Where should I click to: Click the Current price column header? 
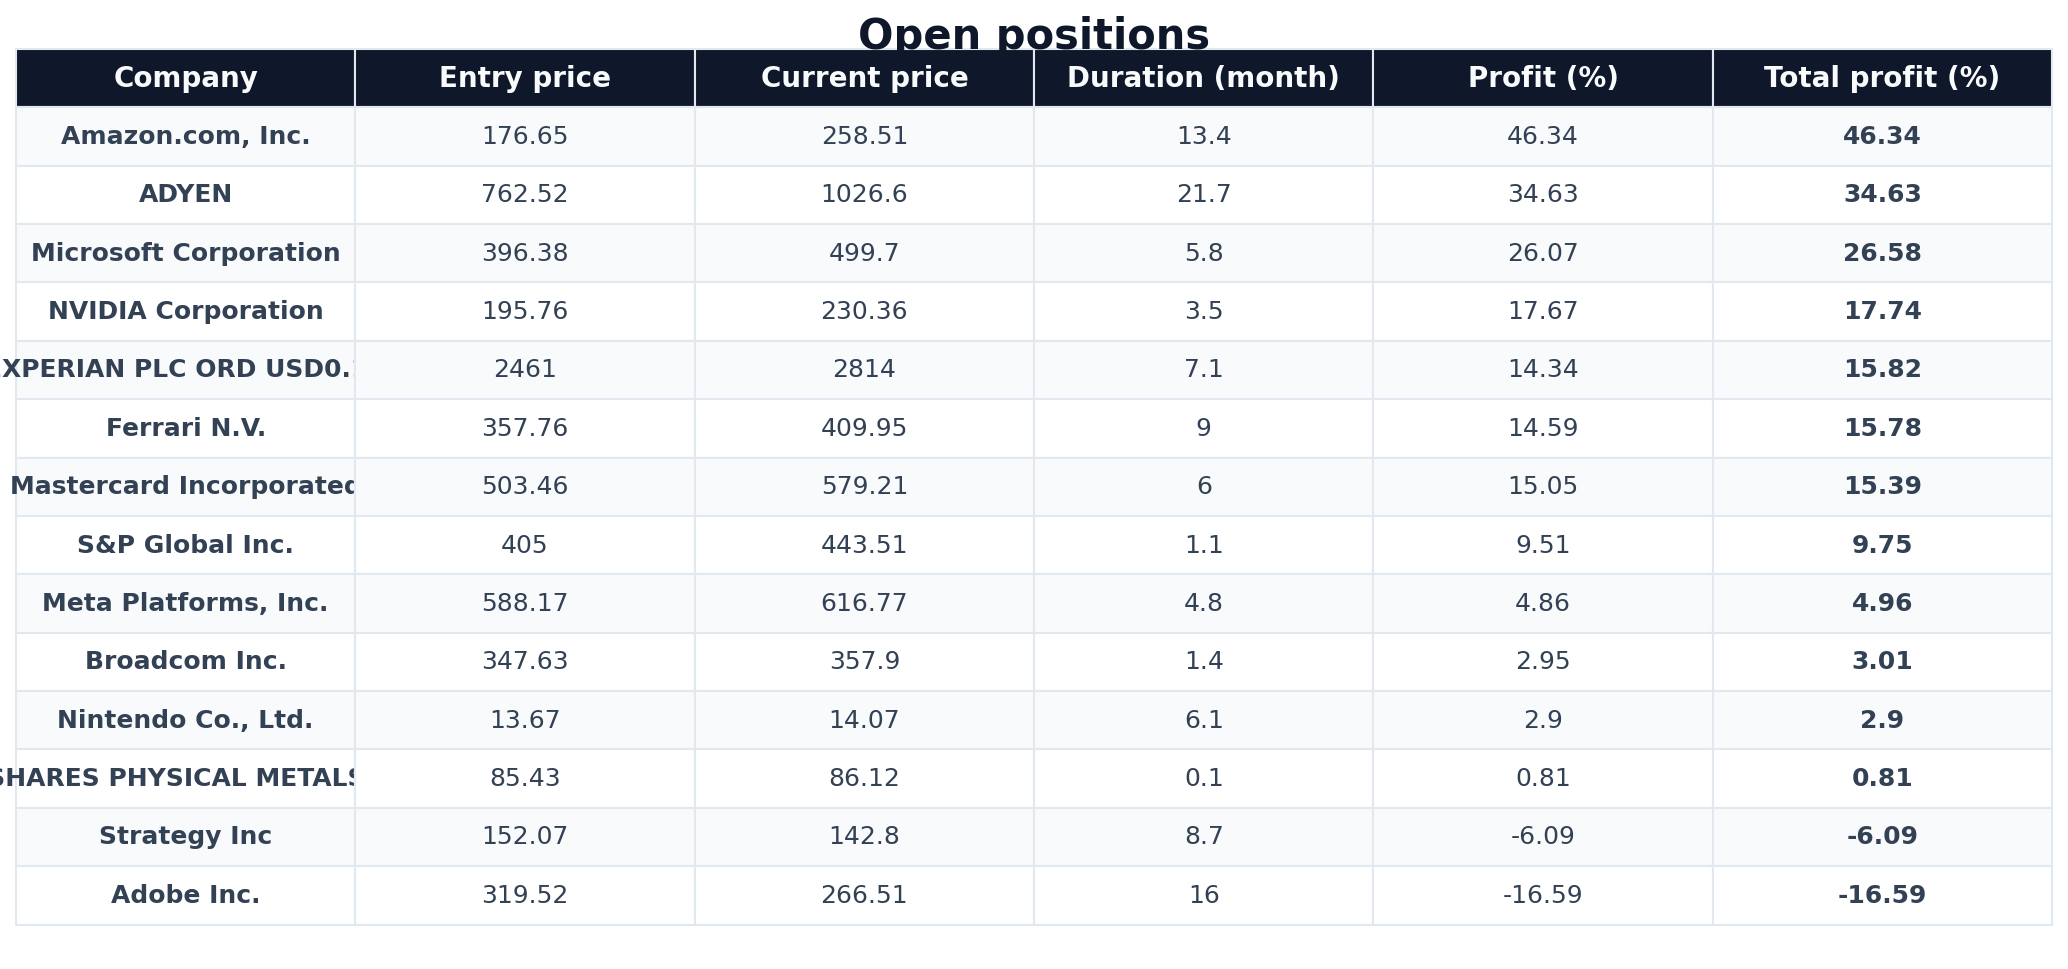(864, 78)
